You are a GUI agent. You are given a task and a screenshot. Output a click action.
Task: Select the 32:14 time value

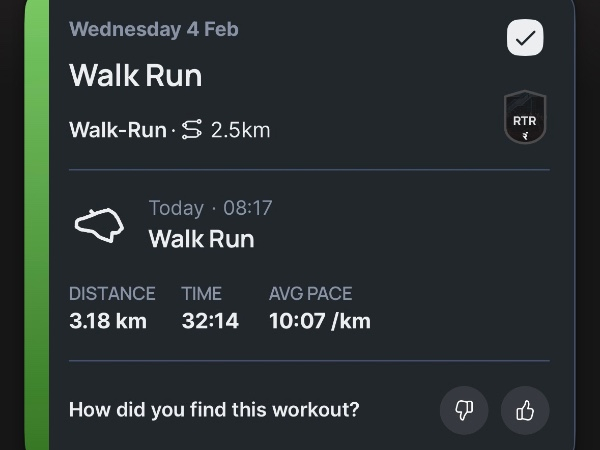(x=210, y=321)
